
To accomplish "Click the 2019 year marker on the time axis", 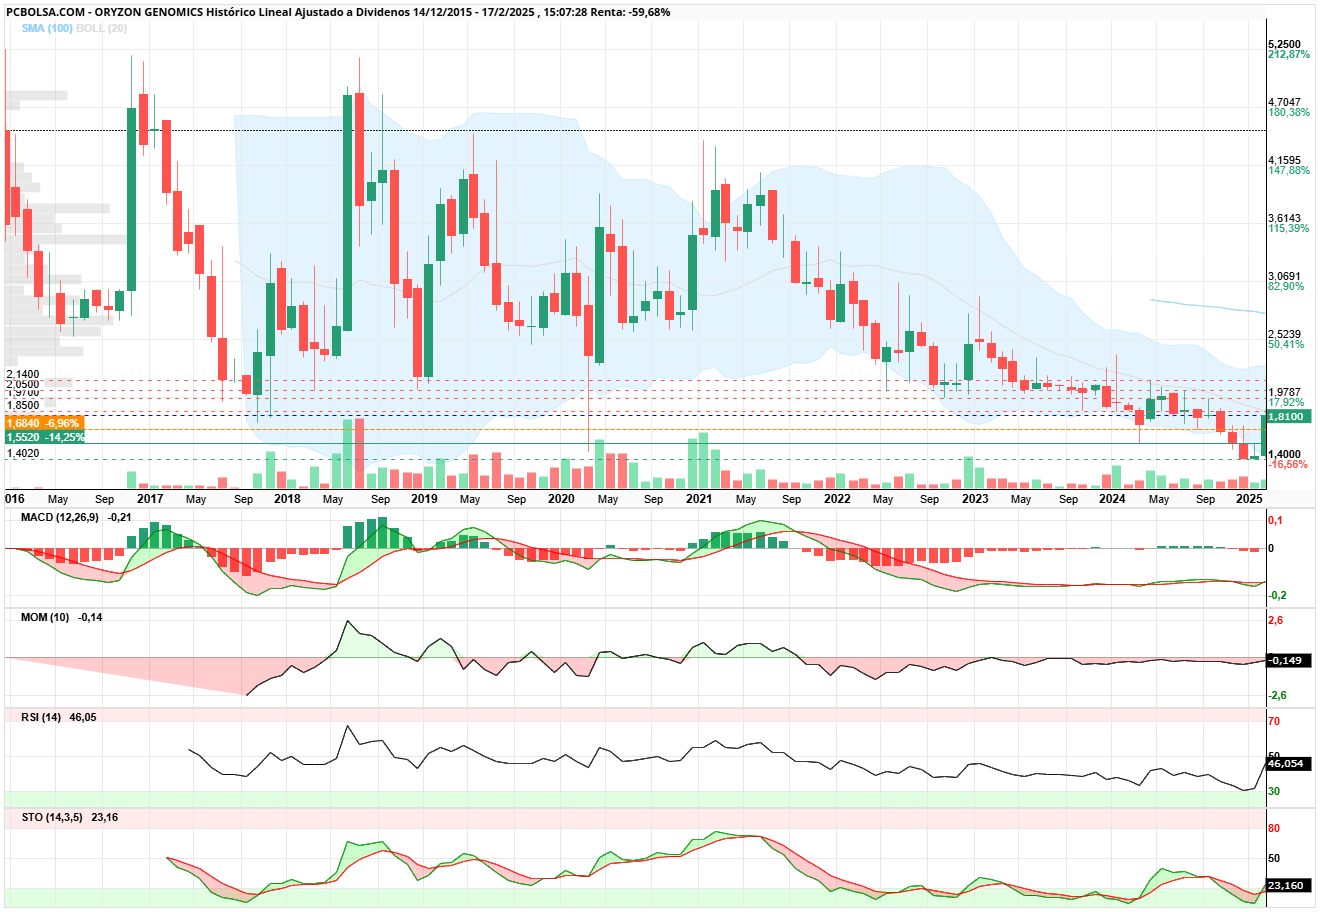I will click(424, 498).
